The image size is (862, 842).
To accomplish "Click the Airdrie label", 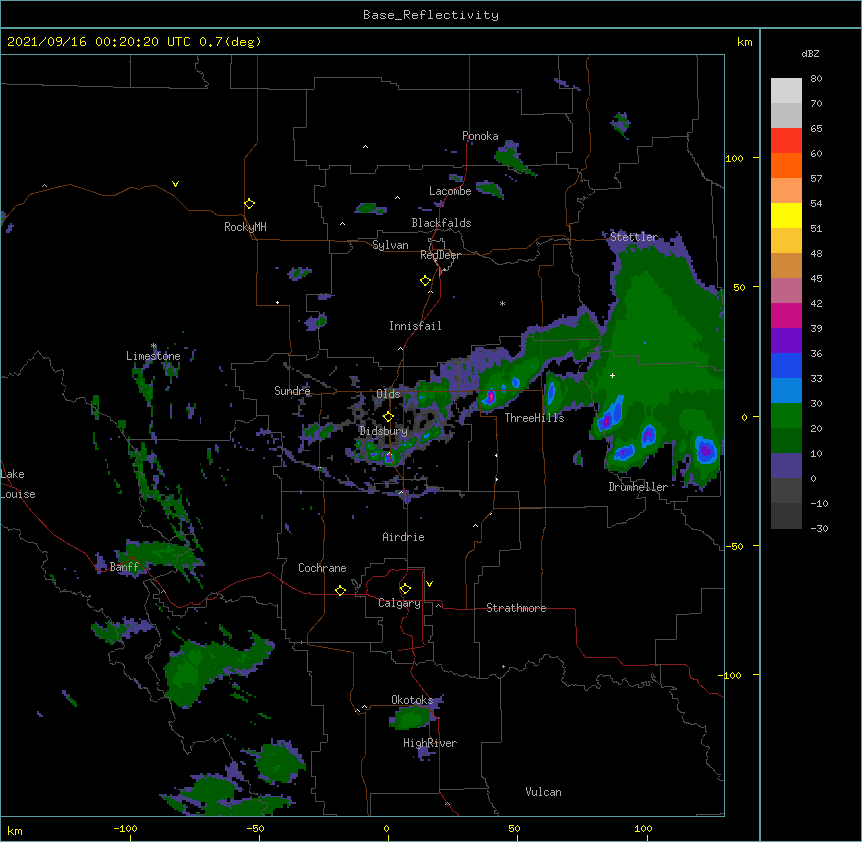I will (x=404, y=537).
